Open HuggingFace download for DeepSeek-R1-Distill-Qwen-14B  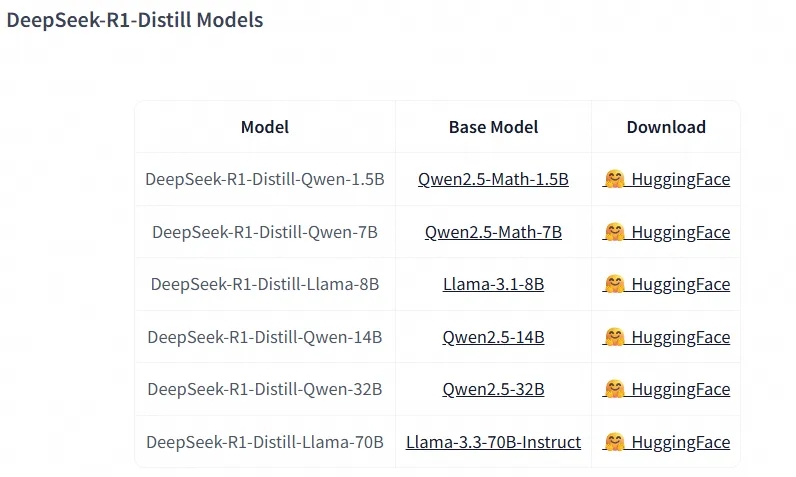pos(666,337)
